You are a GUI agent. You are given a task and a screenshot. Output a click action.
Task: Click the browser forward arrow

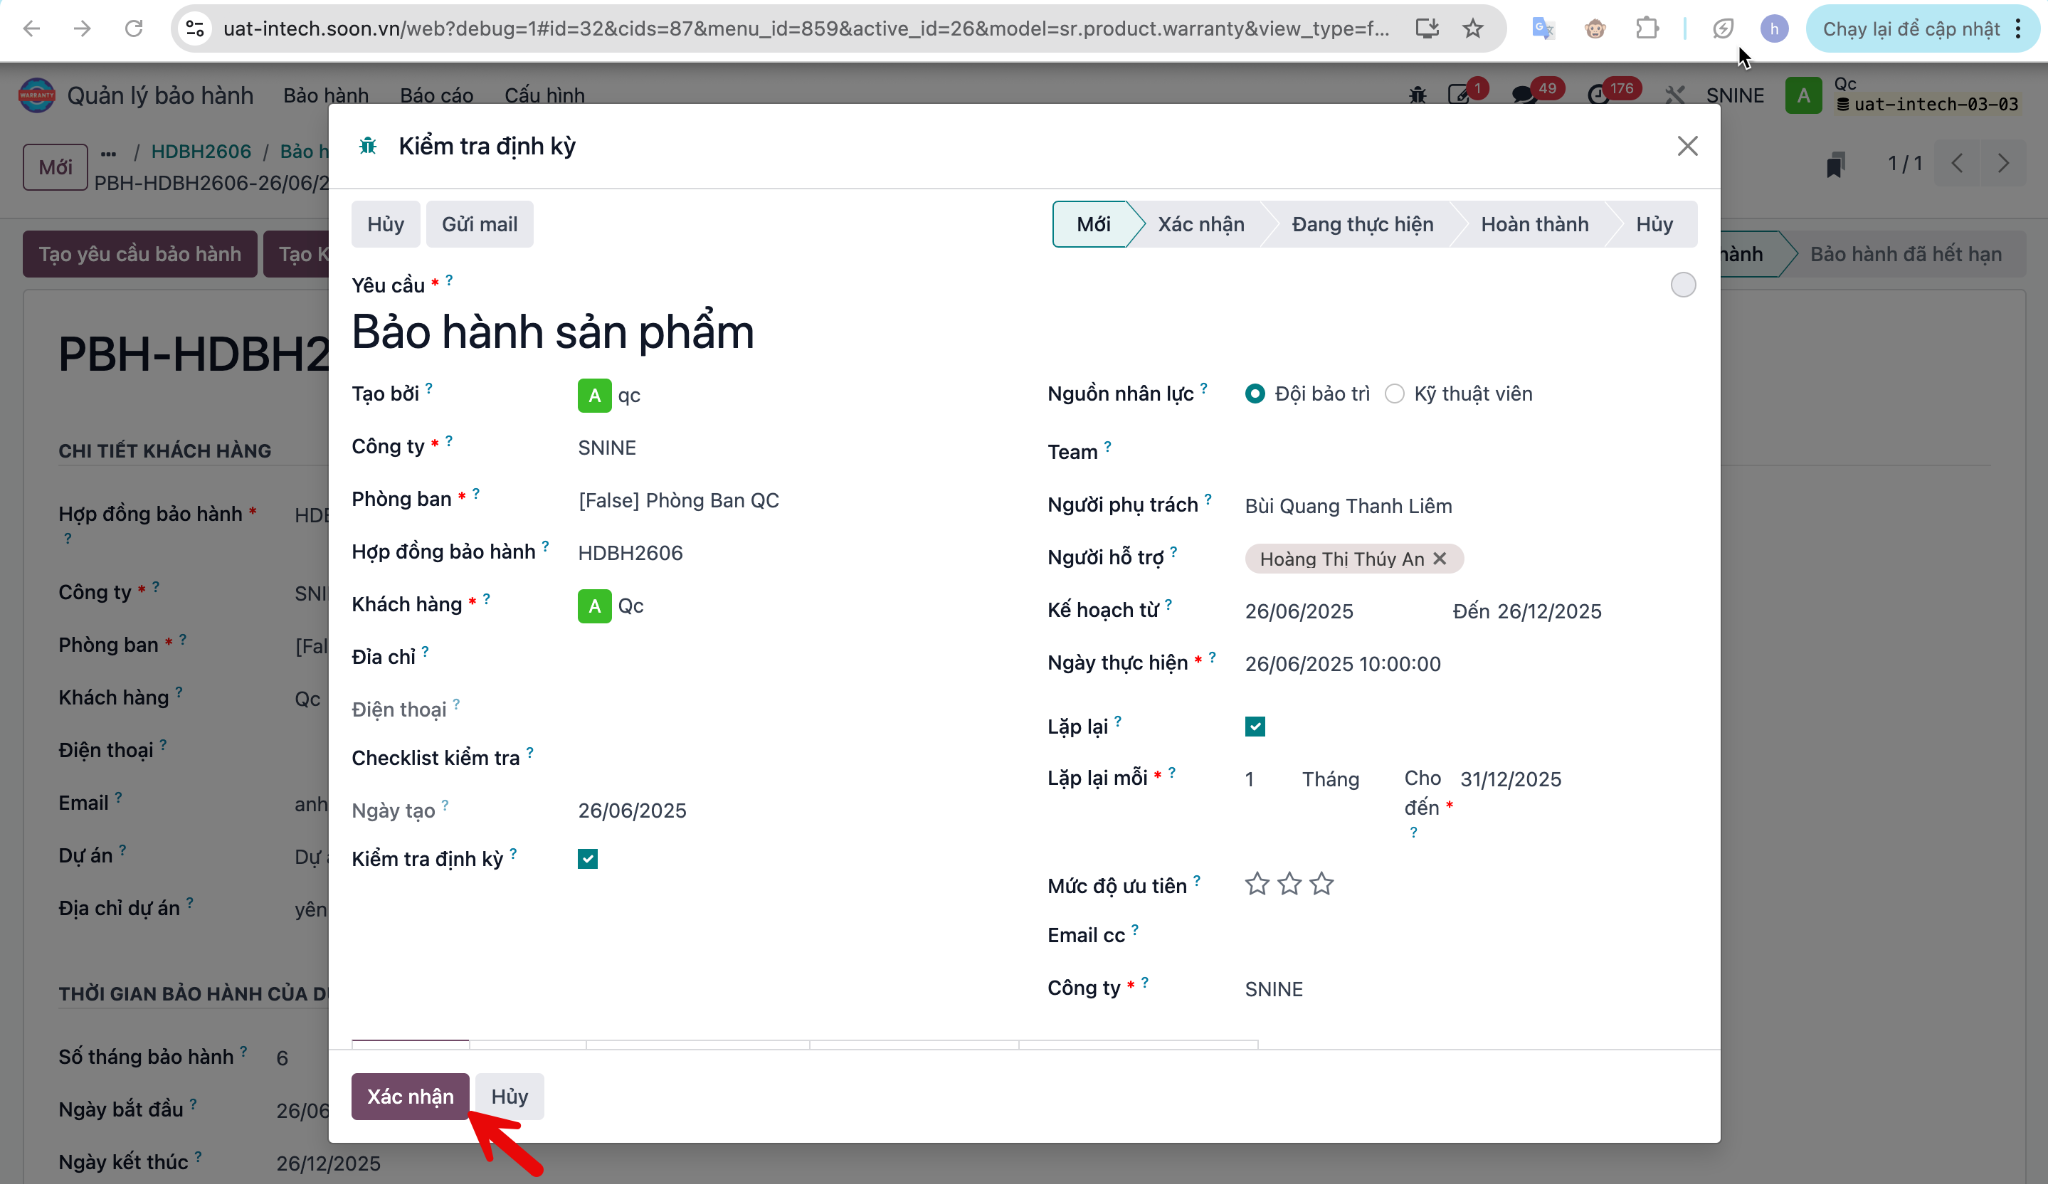(x=82, y=29)
